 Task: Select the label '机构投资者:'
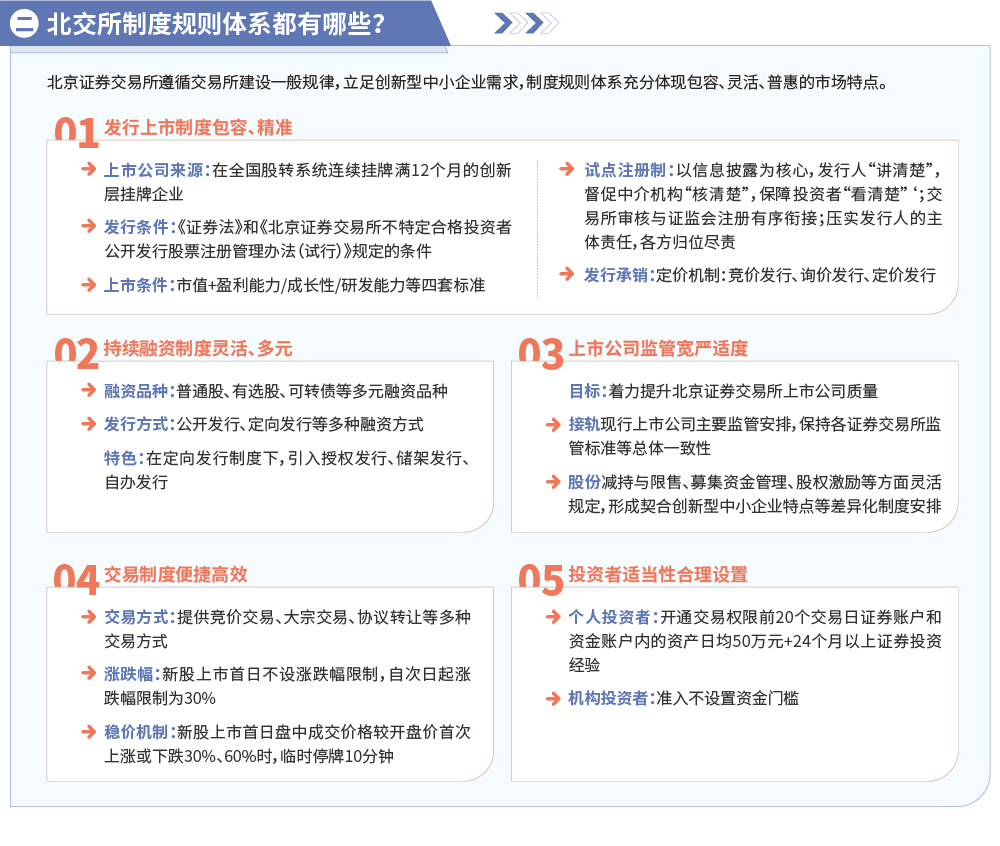(x=612, y=699)
